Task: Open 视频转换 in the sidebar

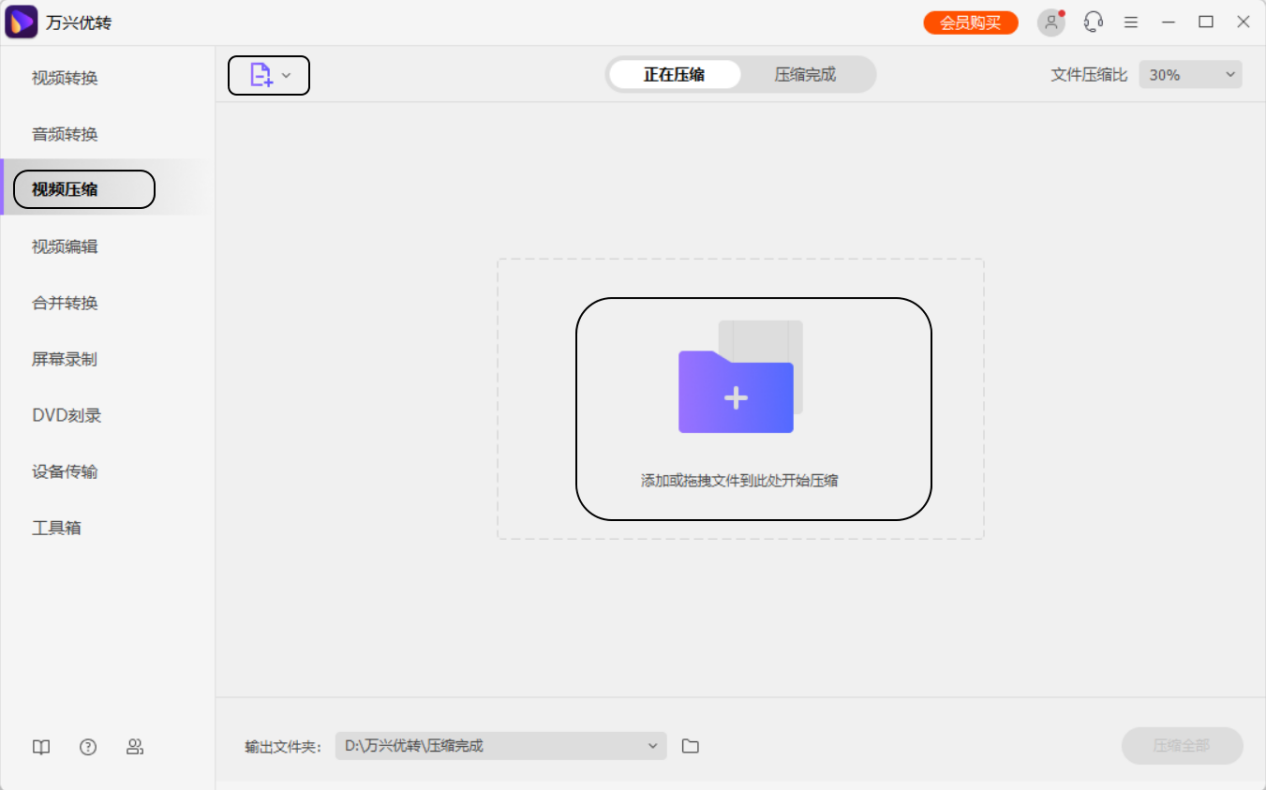Action: click(x=64, y=77)
